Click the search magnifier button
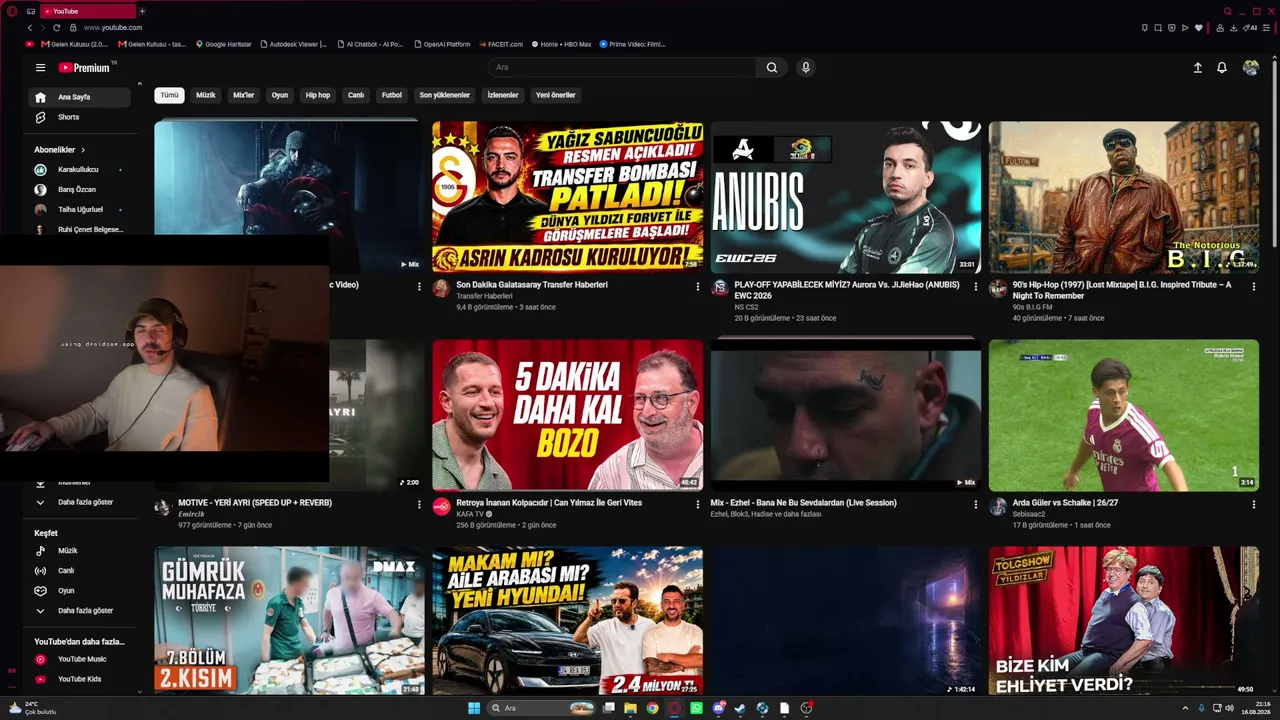 pos(772,68)
